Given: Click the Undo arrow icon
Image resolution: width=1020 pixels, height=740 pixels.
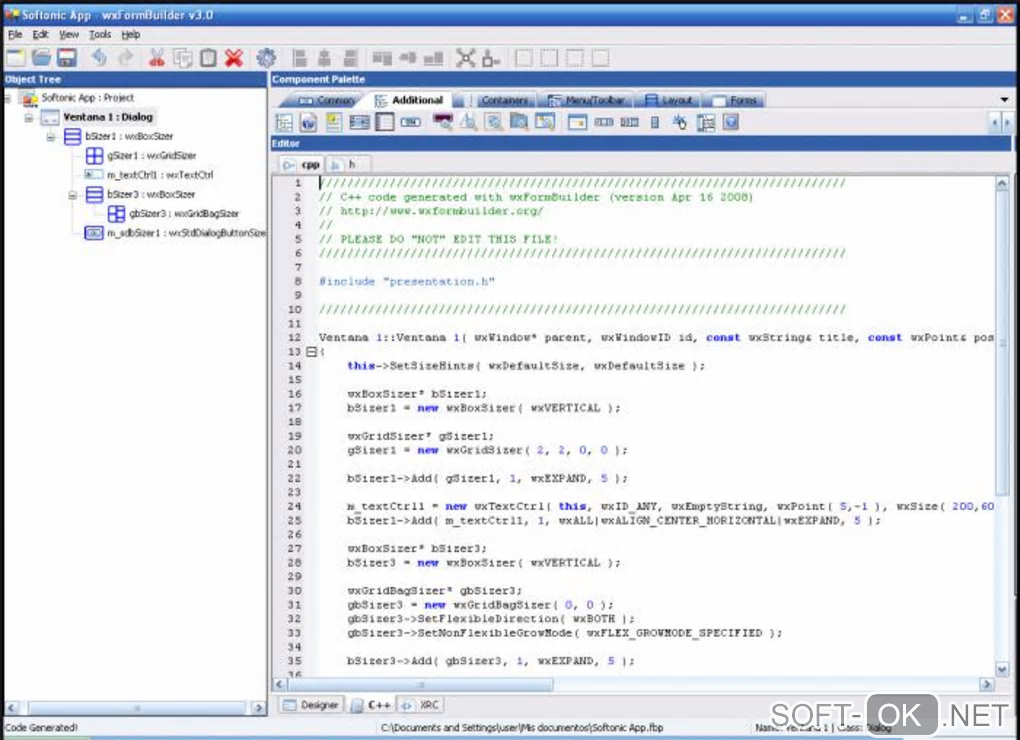Looking at the screenshot, I should tap(99, 58).
